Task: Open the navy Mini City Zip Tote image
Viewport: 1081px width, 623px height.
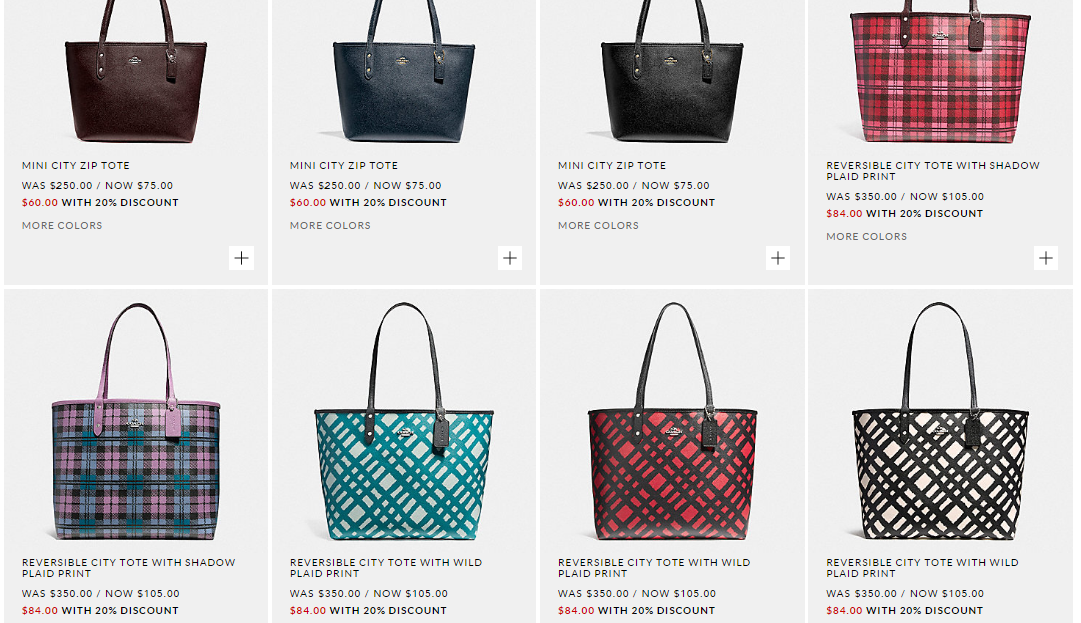Action: pos(404,80)
